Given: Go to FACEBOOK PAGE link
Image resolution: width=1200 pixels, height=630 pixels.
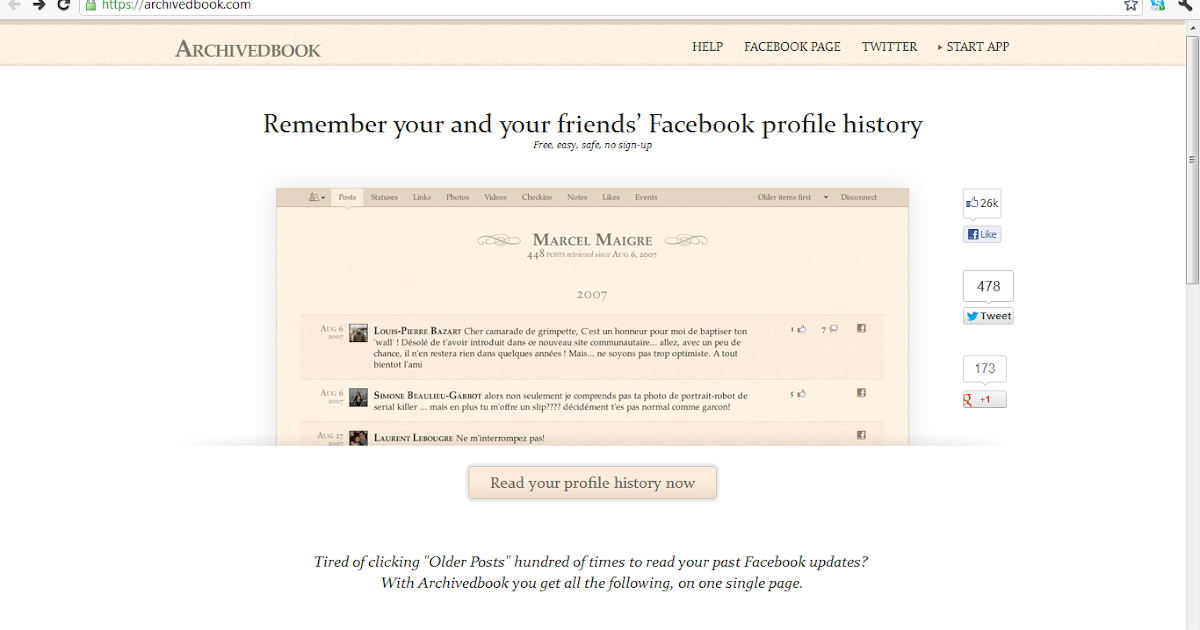Looking at the screenshot, I should (792, 47).
